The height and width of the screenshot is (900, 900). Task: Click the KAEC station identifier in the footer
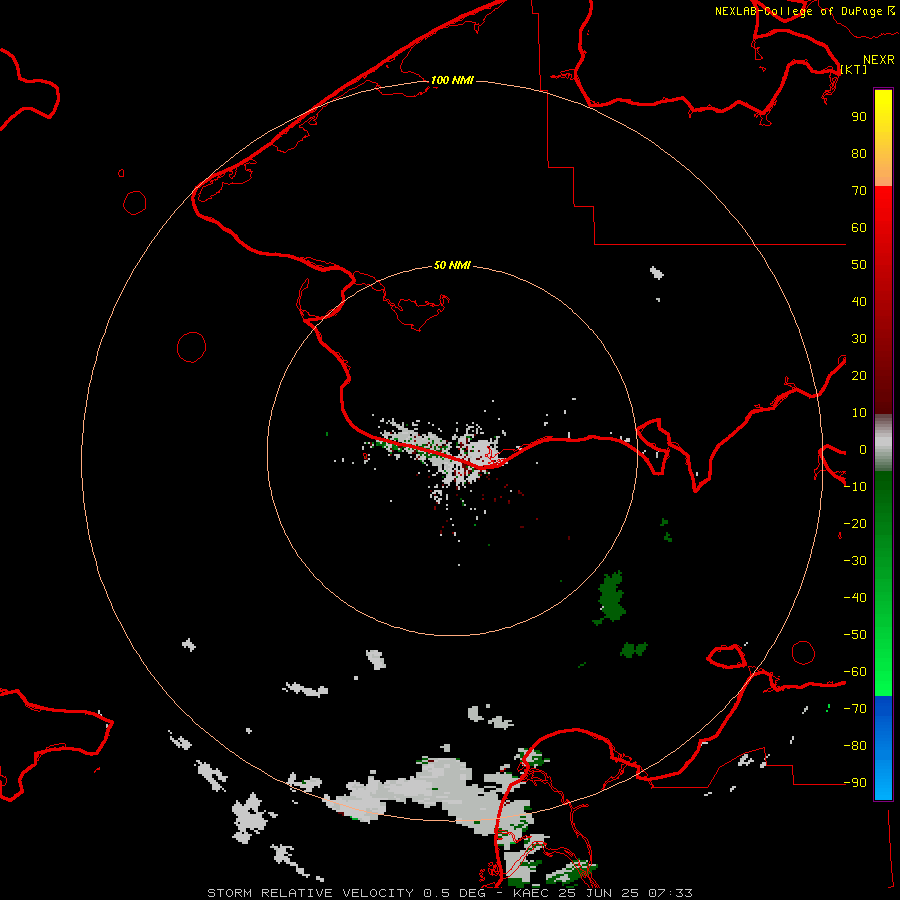(532, 893)
